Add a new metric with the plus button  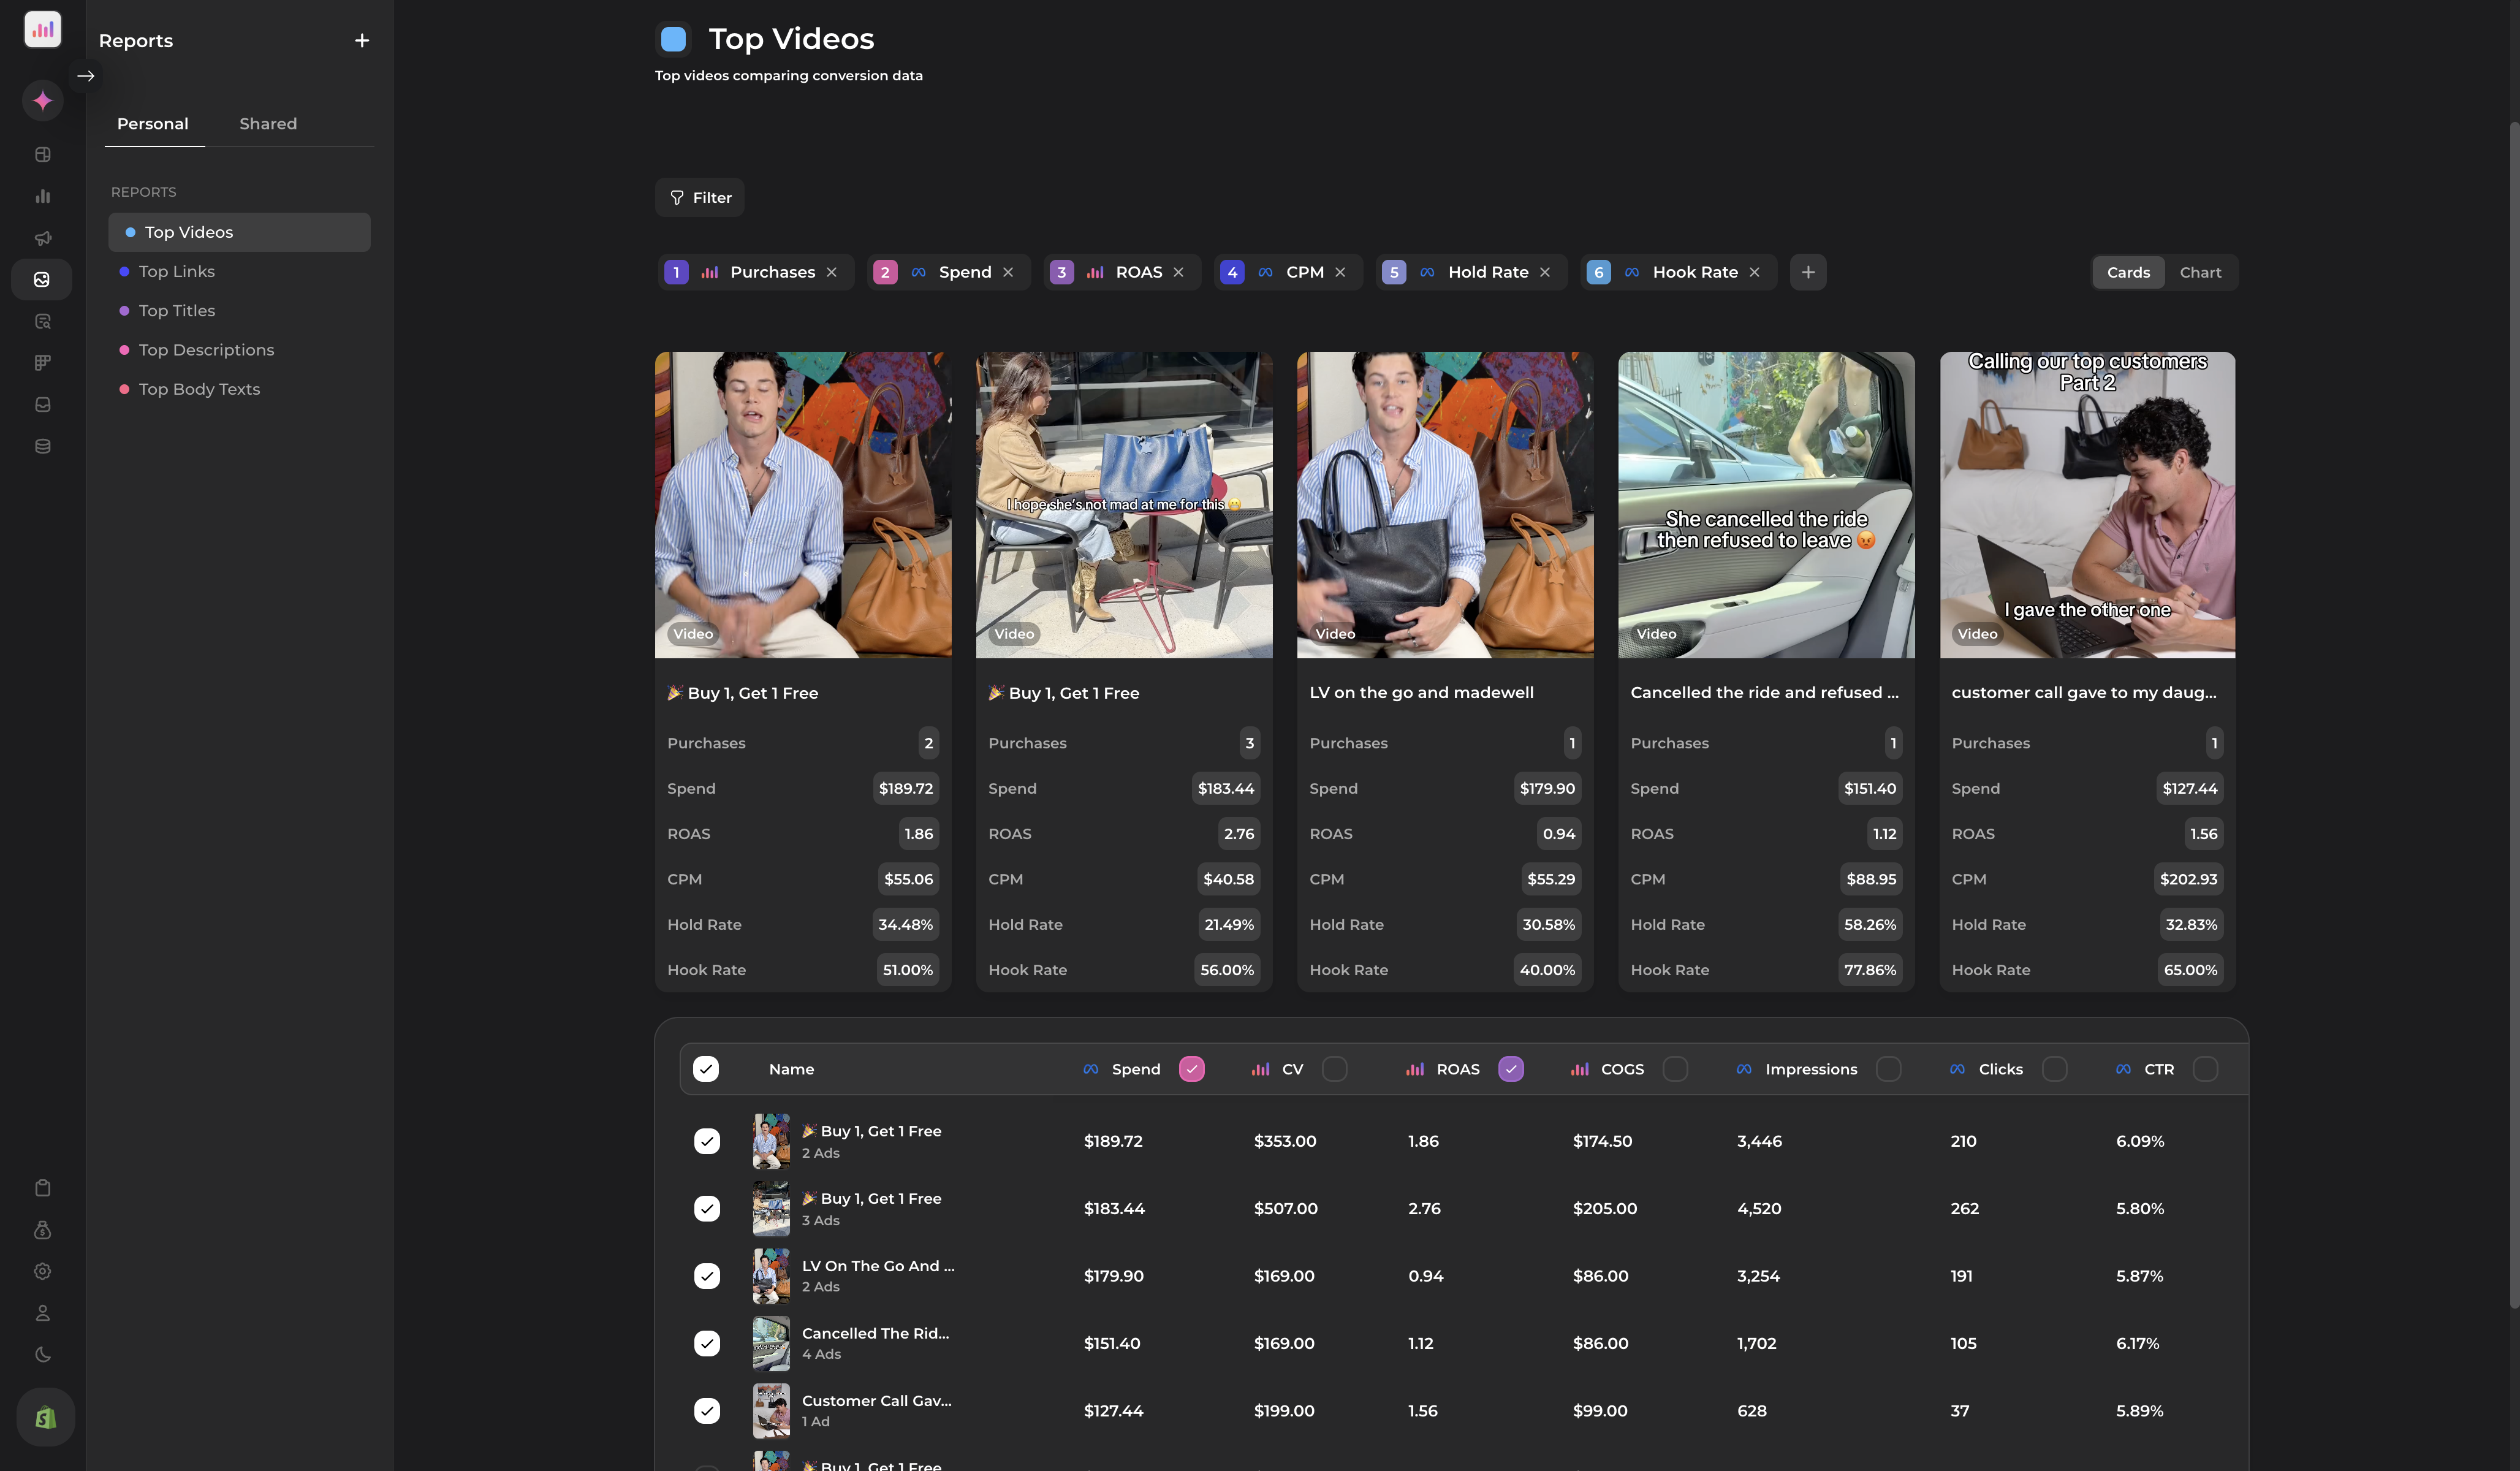tap(1808, 271)
